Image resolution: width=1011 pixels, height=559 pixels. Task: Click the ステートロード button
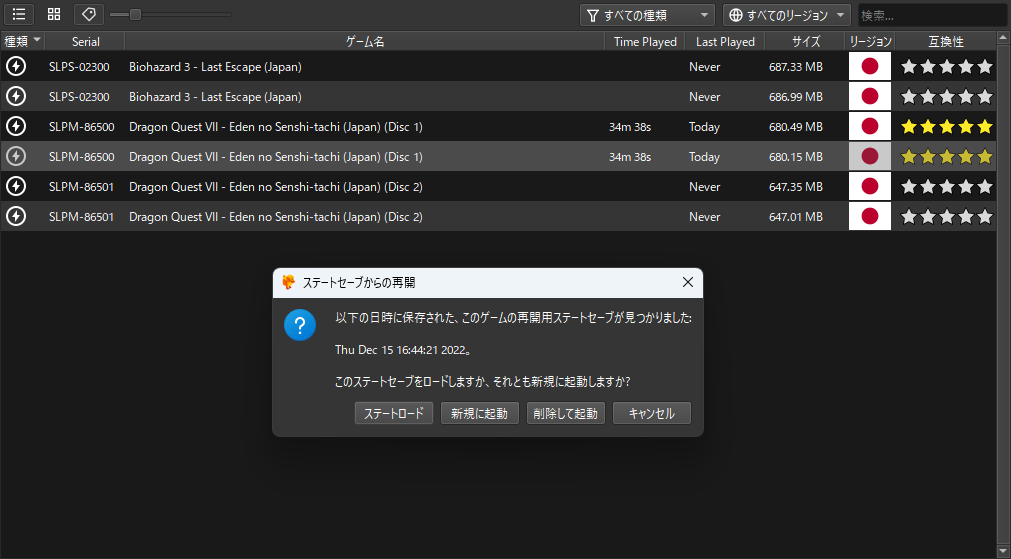tap(393, 413)
